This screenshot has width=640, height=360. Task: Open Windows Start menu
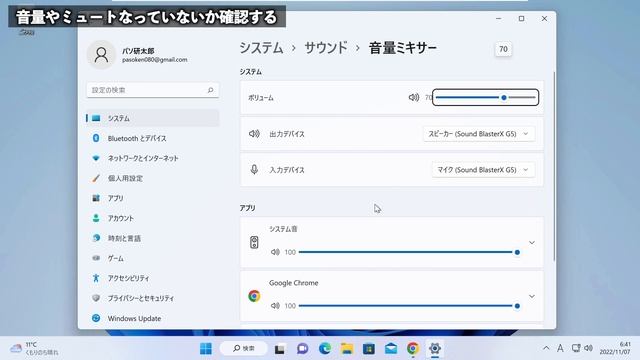(206, 349)
